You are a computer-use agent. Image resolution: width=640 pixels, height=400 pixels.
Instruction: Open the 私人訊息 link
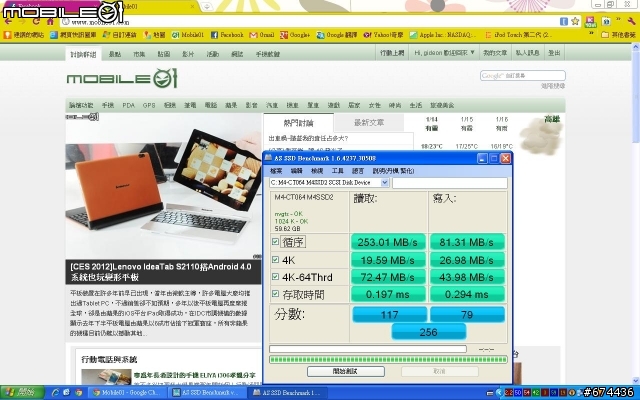point(527,53)
